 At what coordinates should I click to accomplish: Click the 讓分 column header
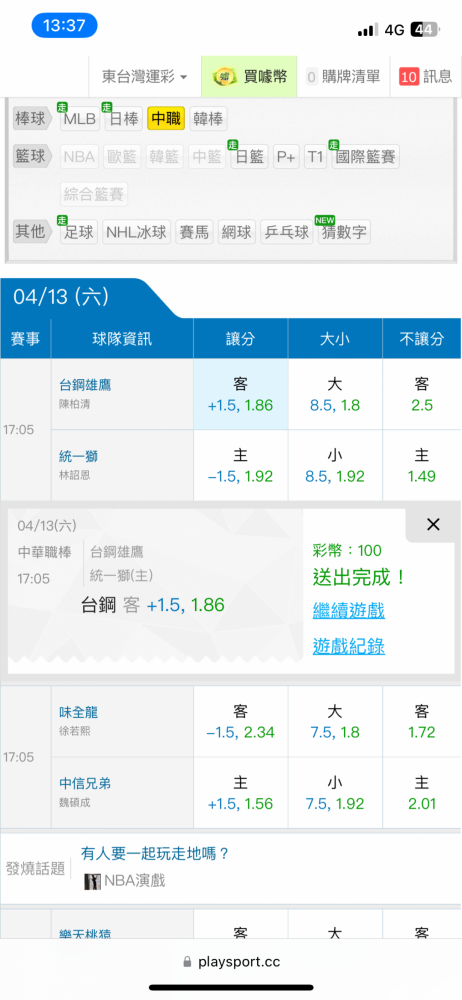point(241,339)
